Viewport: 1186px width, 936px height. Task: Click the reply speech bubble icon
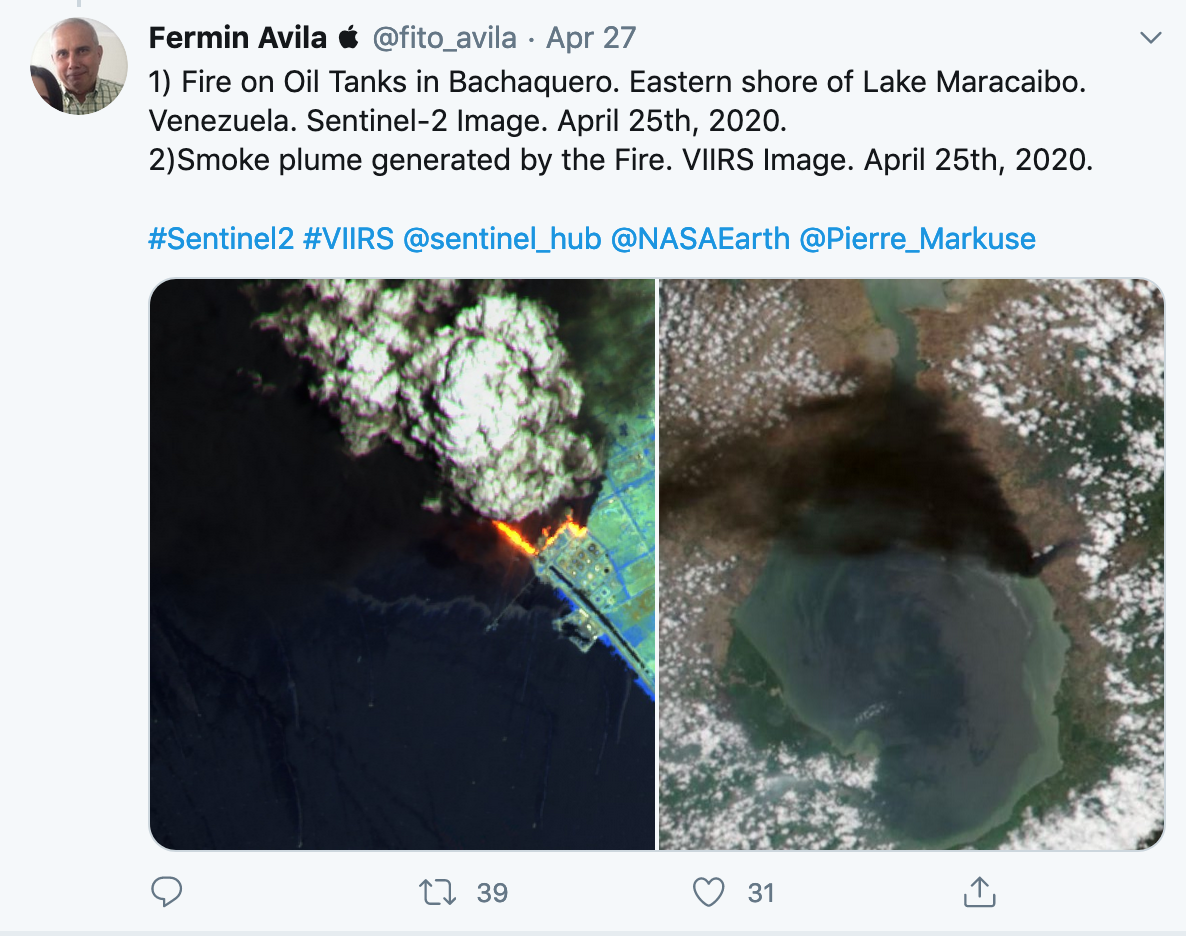(165, 891)
